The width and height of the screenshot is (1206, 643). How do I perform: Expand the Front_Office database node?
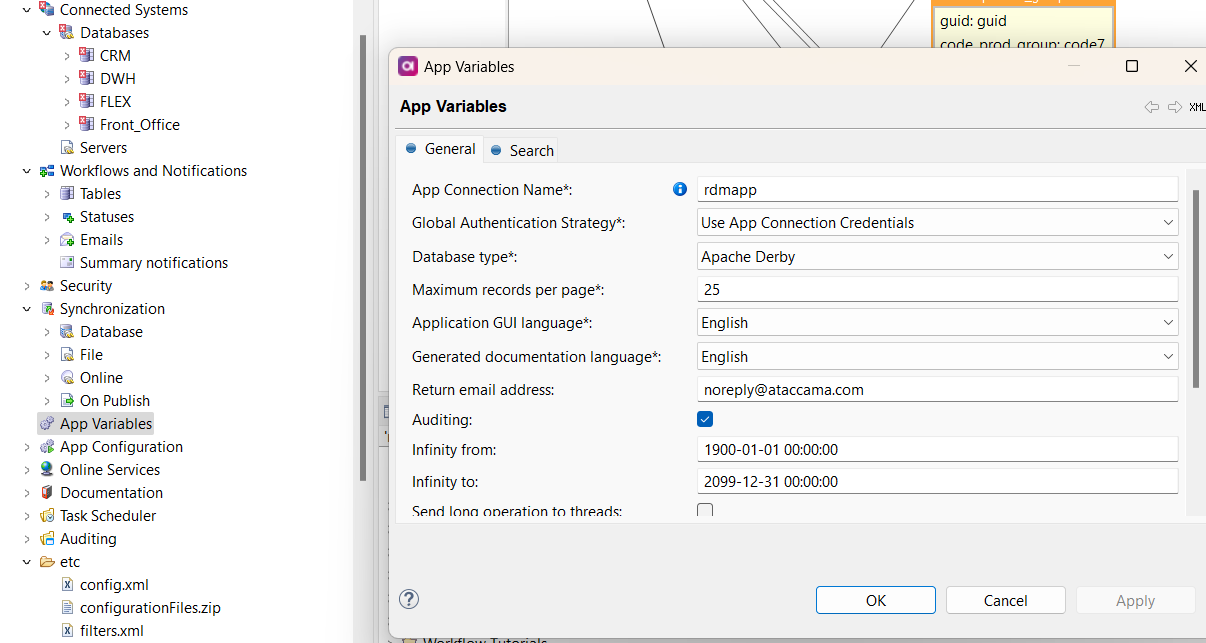[66, 125]
